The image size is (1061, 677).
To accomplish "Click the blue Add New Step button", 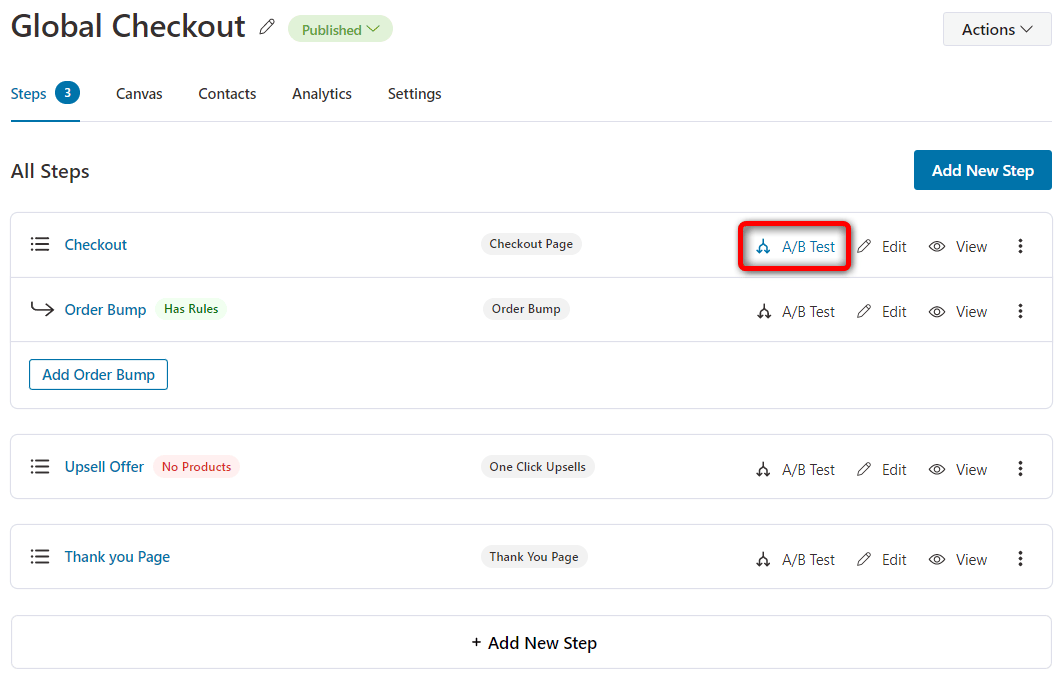I will pyautogui.click(x=983, y=170).
